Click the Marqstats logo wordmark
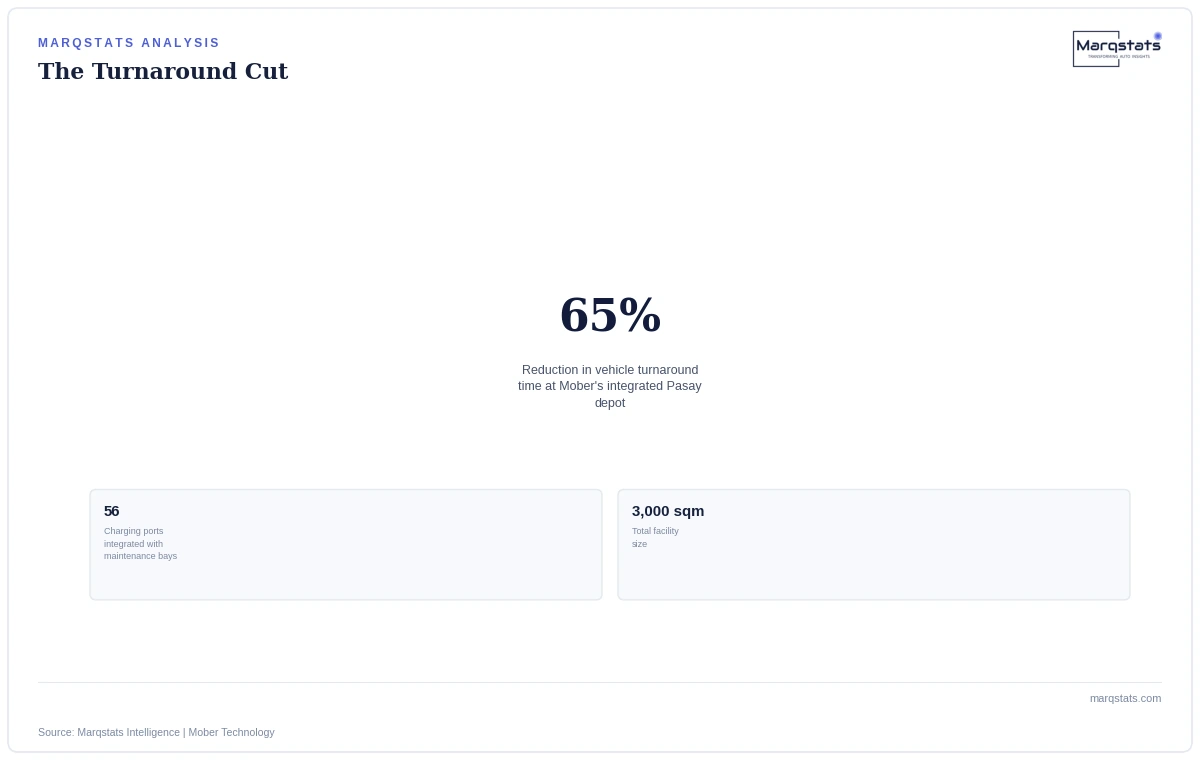 point(1118,46)
